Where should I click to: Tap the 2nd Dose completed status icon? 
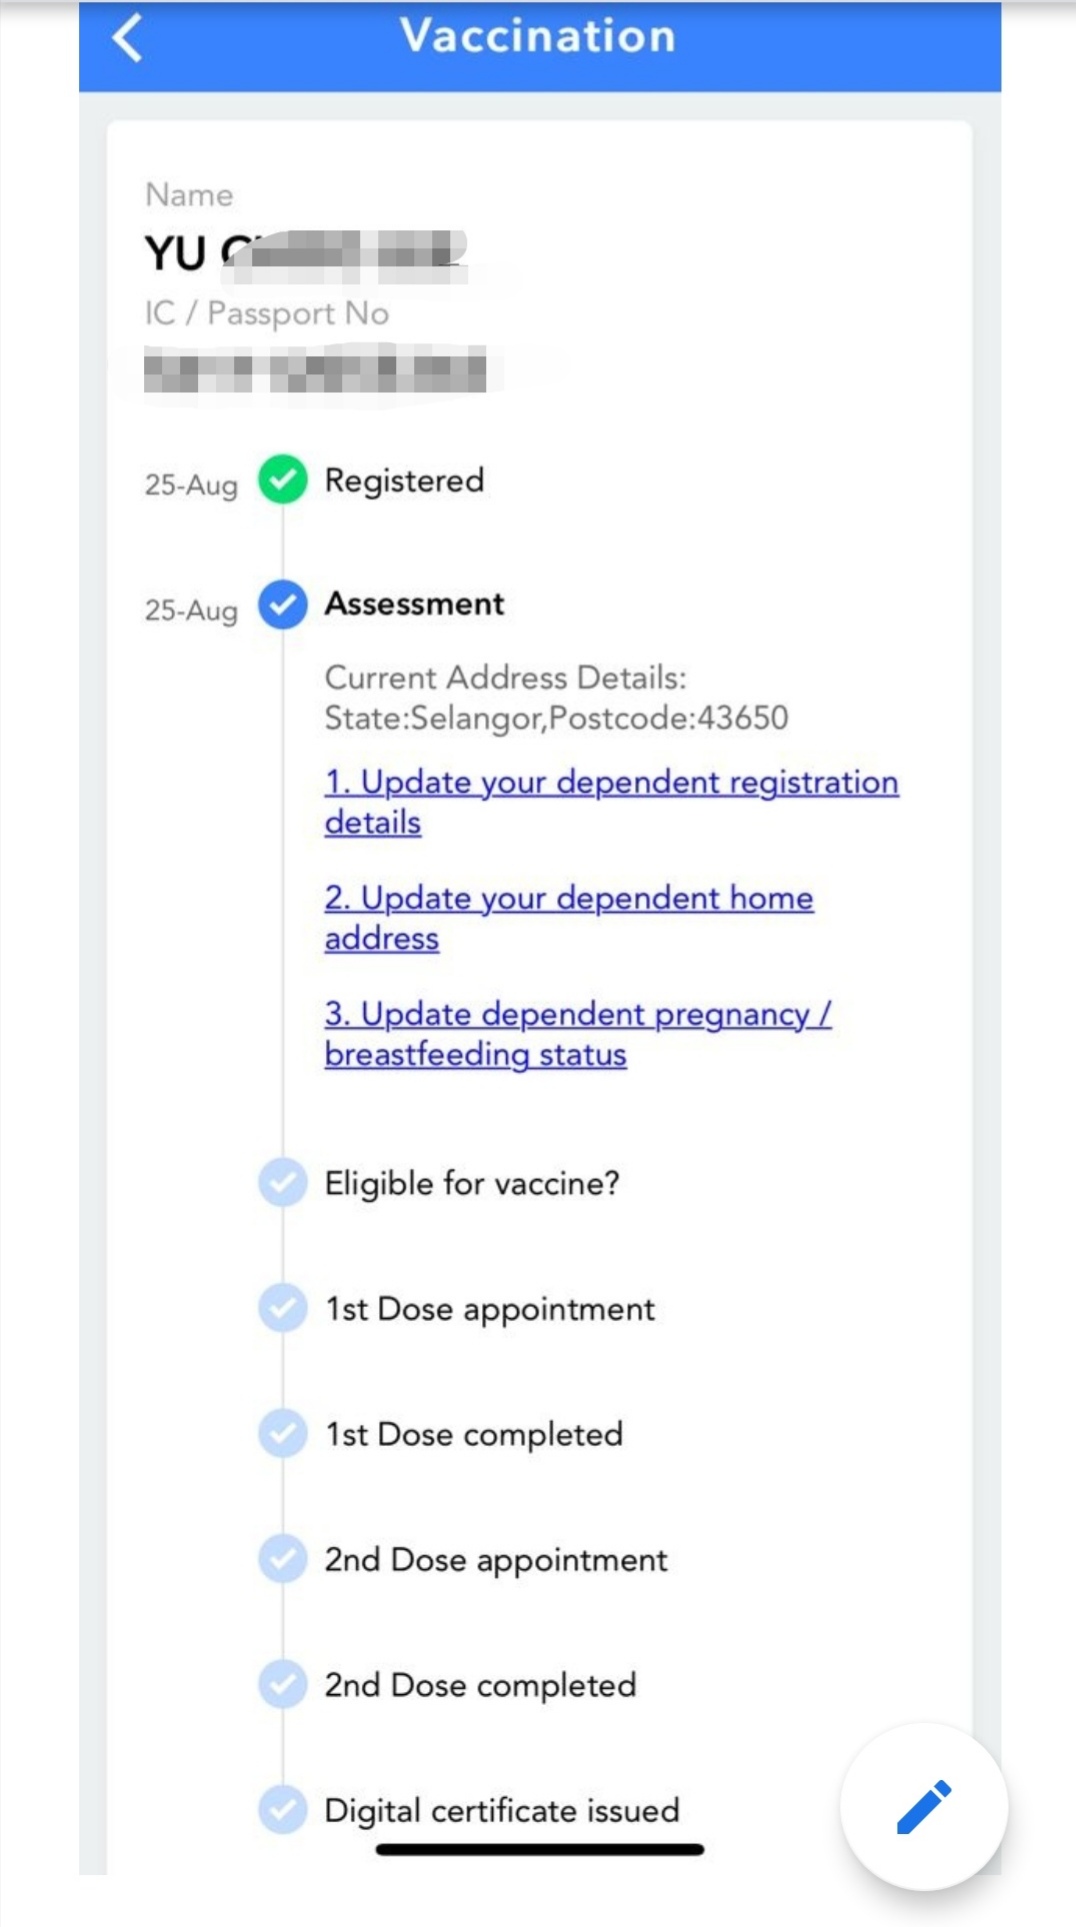coord(283,1685)
